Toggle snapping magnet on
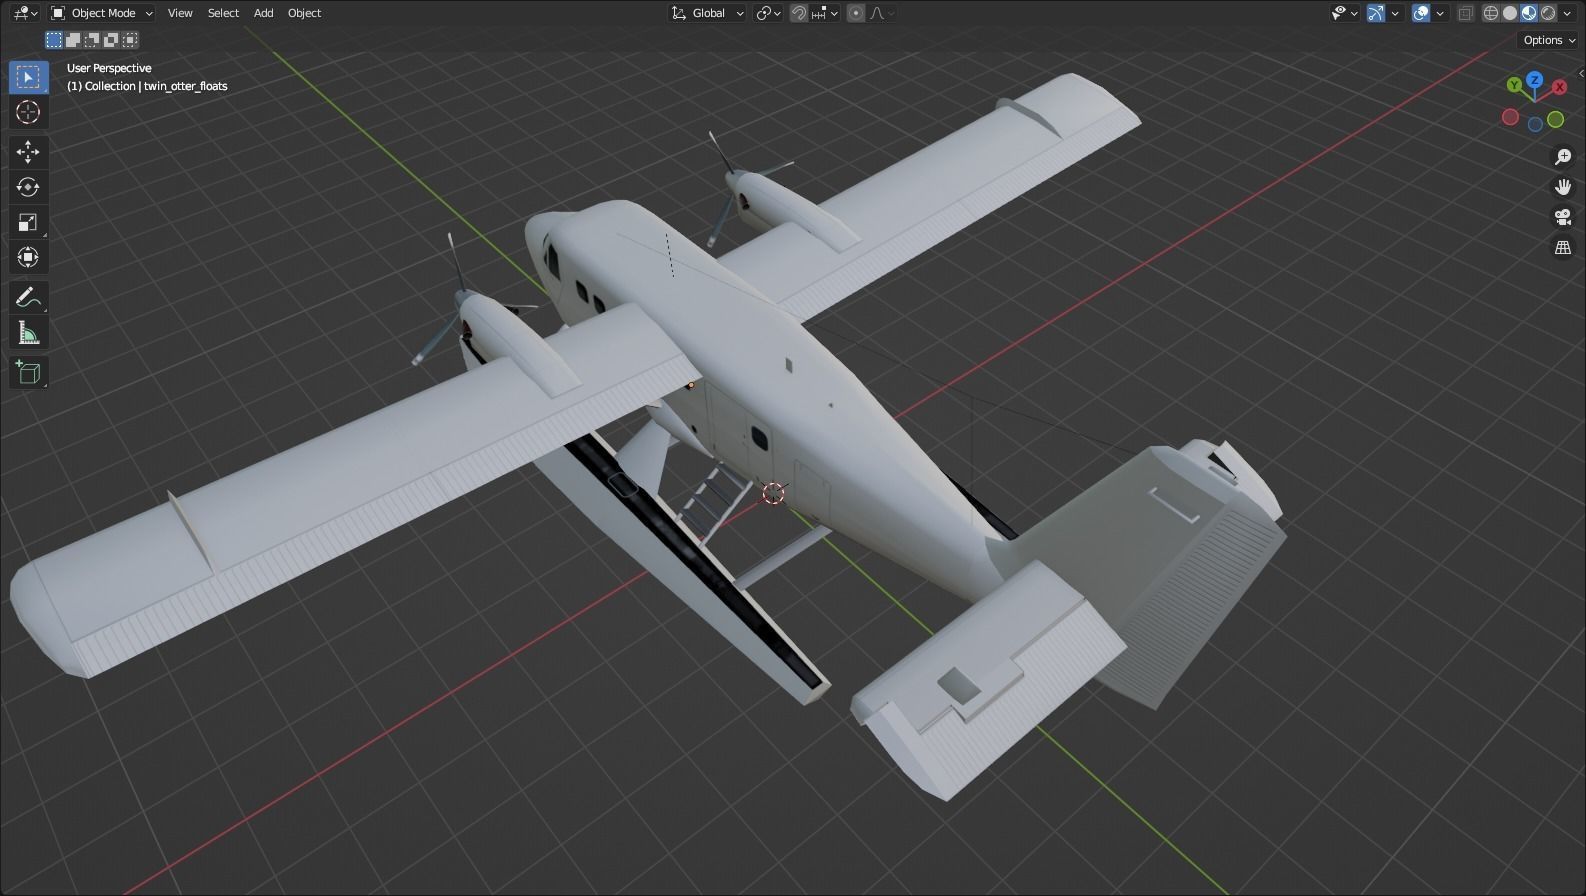The image size is (1586, 896). 799,13
